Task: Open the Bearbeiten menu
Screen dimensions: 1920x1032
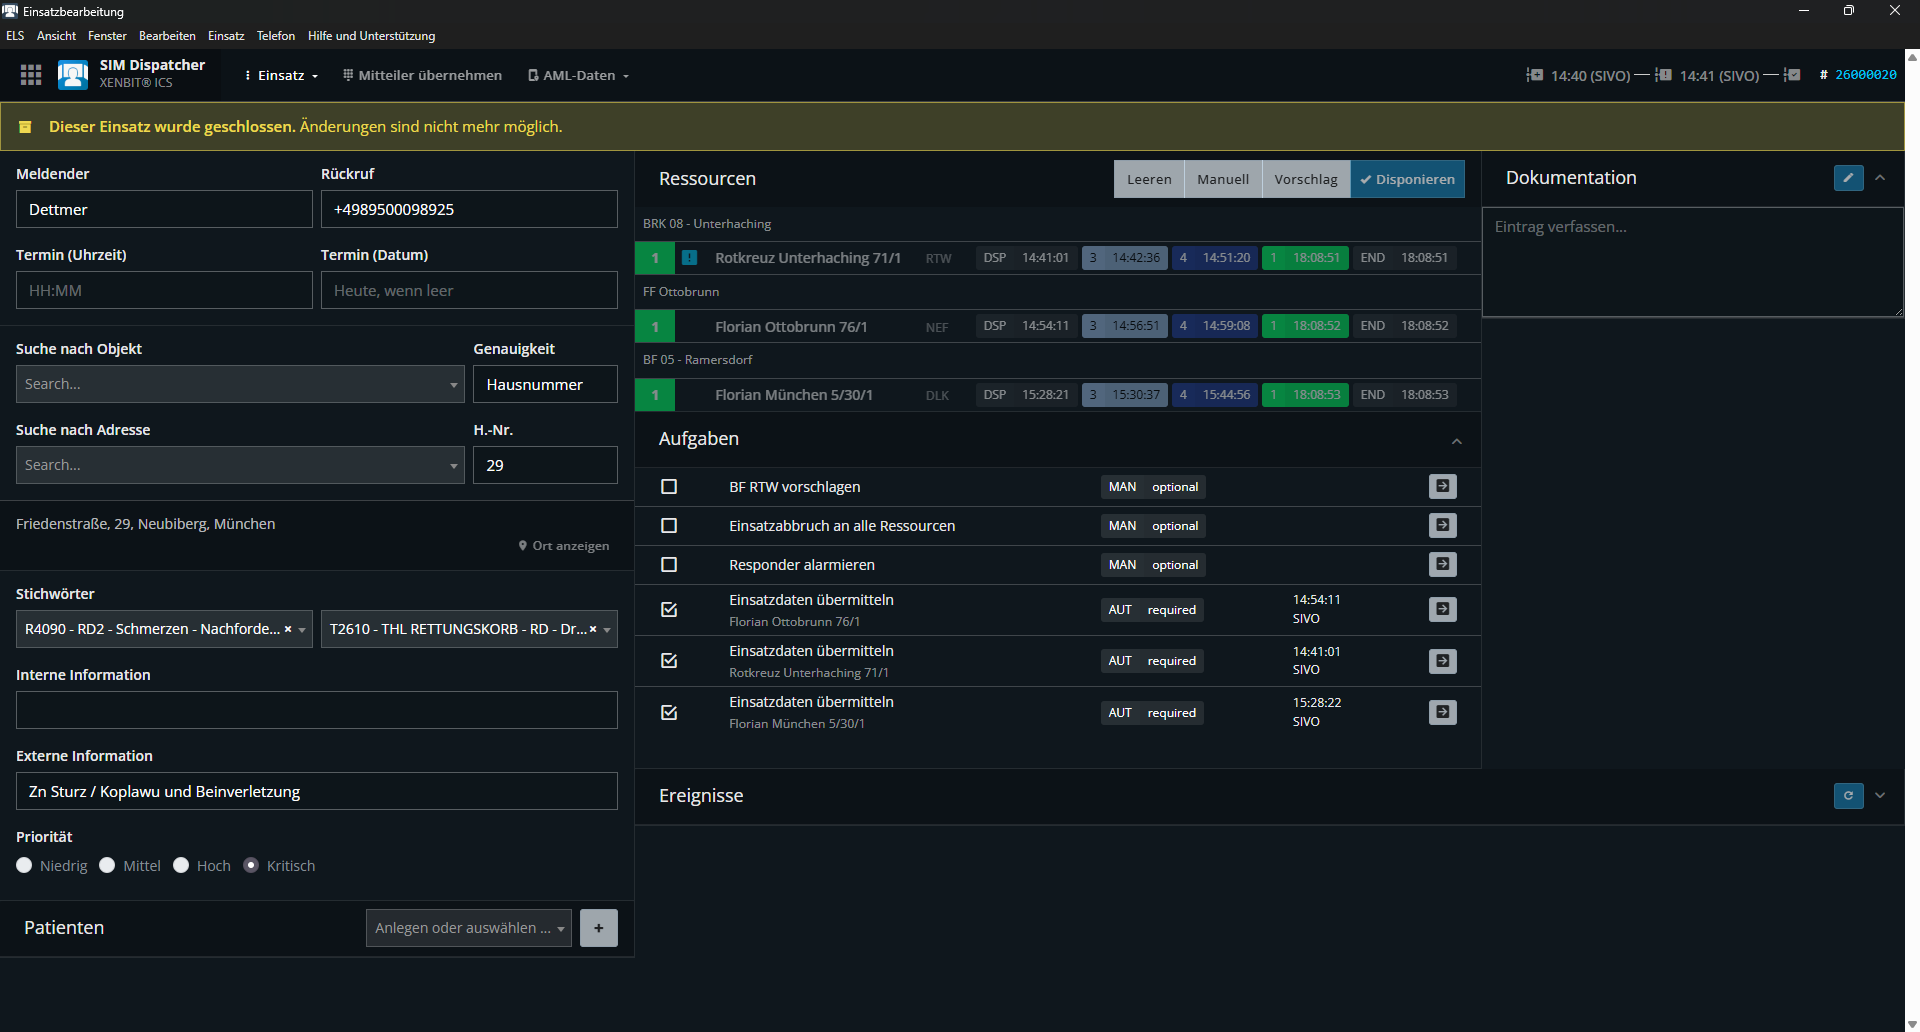Action: click(167, 36)
